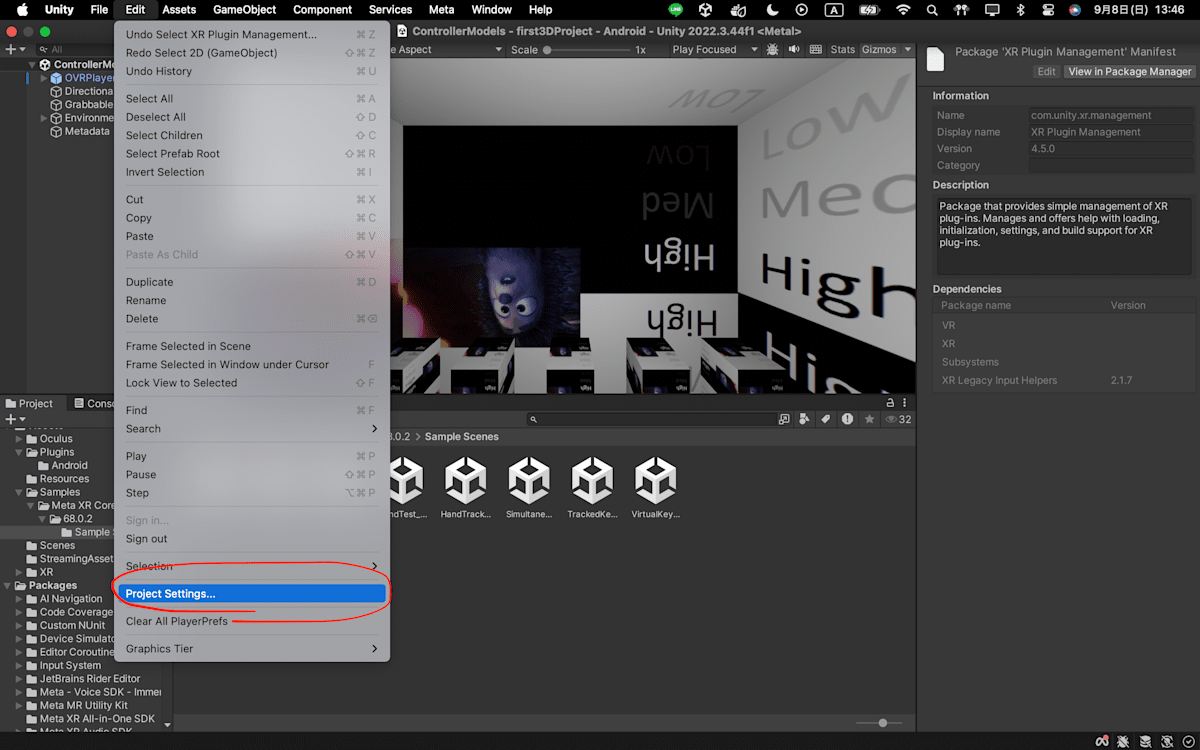
Task: Click the Search by Import Log Type icon
Action: (x=847, y=420)
